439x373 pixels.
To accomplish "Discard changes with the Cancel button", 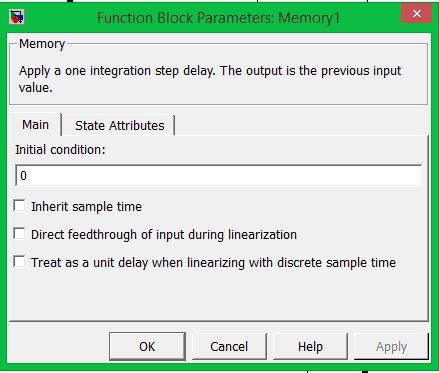I will coord(229,346).
